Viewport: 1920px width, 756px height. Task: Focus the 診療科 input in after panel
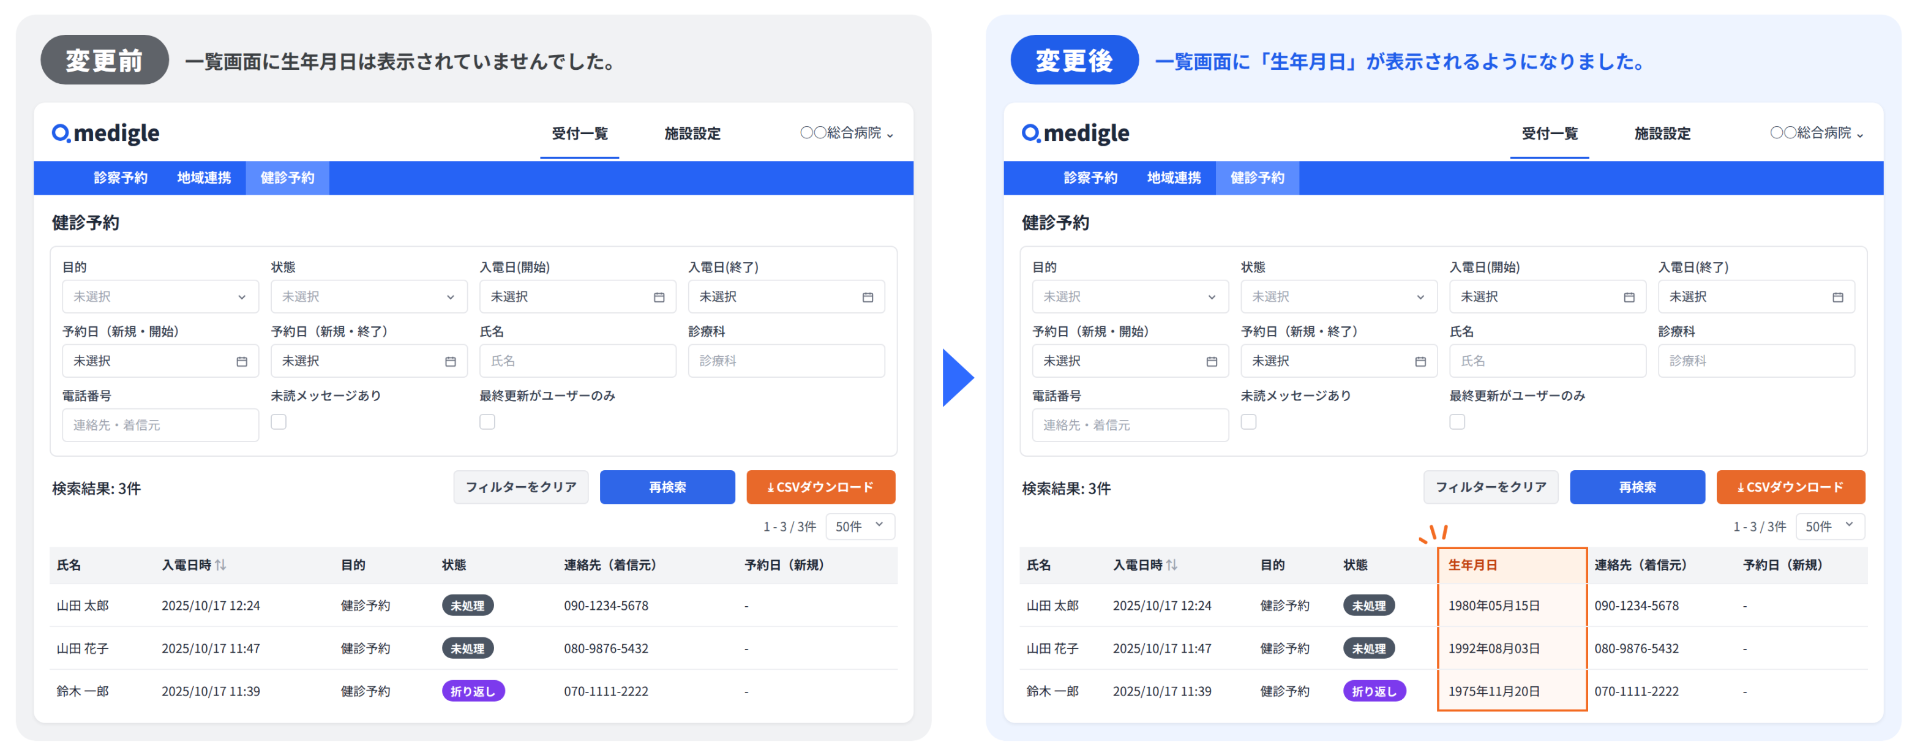click(1756, 361)
